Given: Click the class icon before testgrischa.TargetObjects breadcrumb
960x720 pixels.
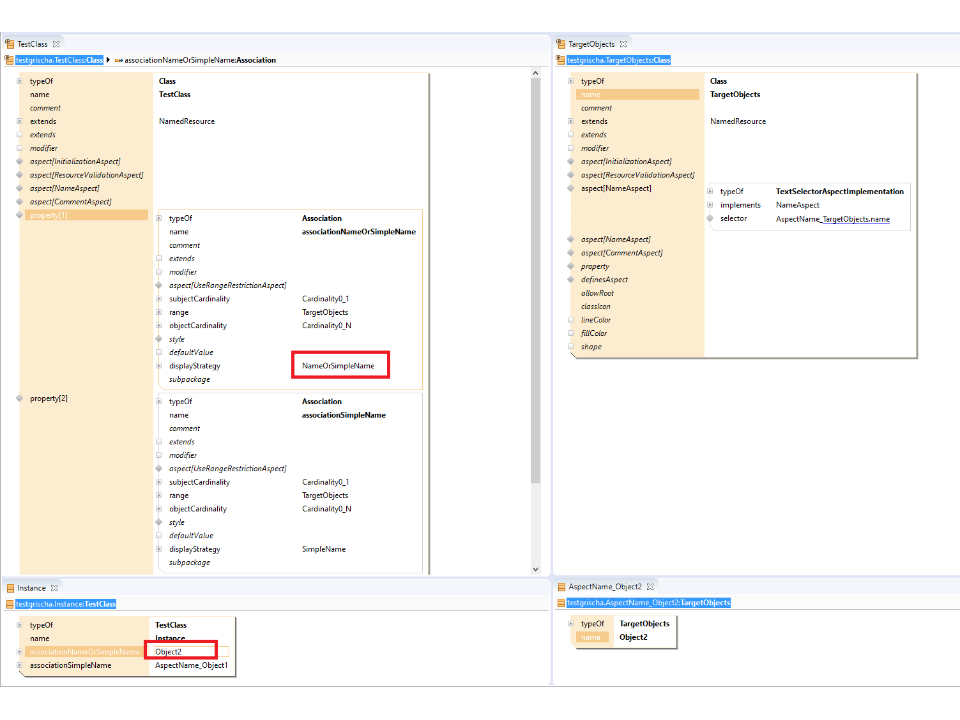Looking at the screenshot, I should pyautogui.click(x=561, y=60).
